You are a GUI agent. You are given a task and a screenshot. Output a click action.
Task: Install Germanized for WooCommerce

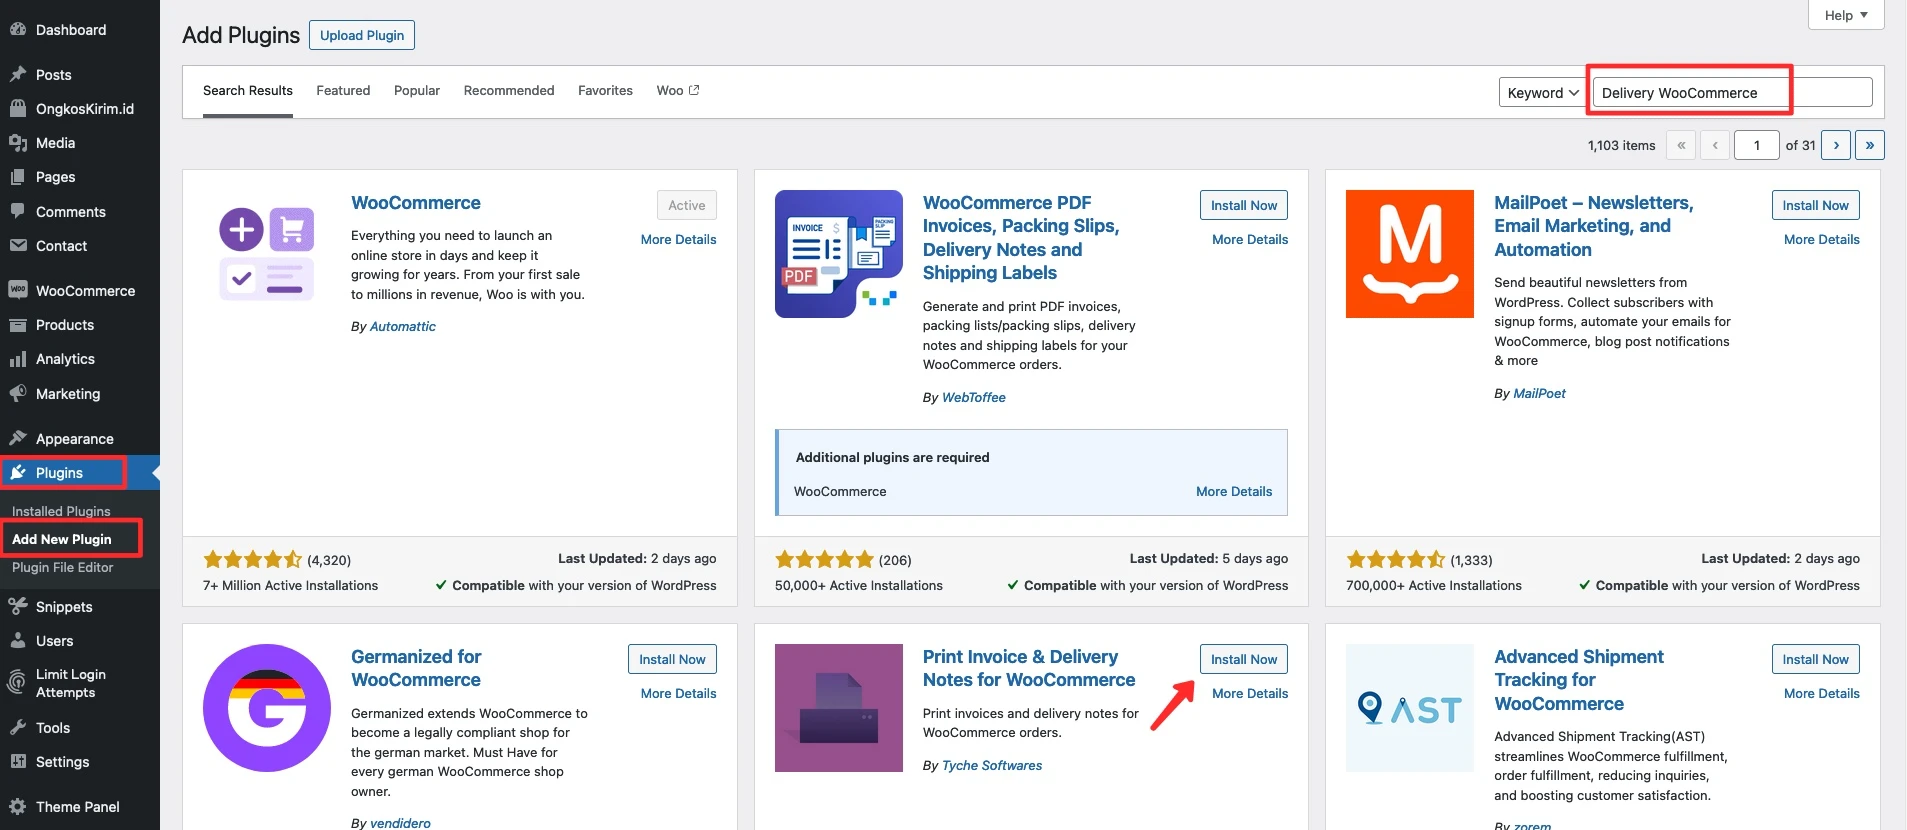pos(672,659)
